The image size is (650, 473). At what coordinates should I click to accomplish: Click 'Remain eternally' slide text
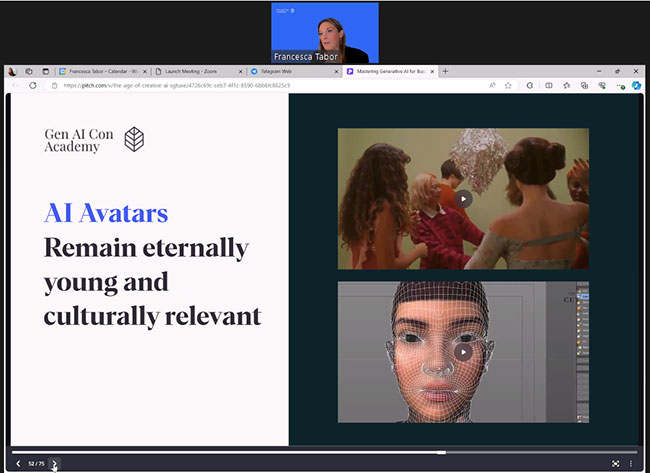click(x=146, y=248)
